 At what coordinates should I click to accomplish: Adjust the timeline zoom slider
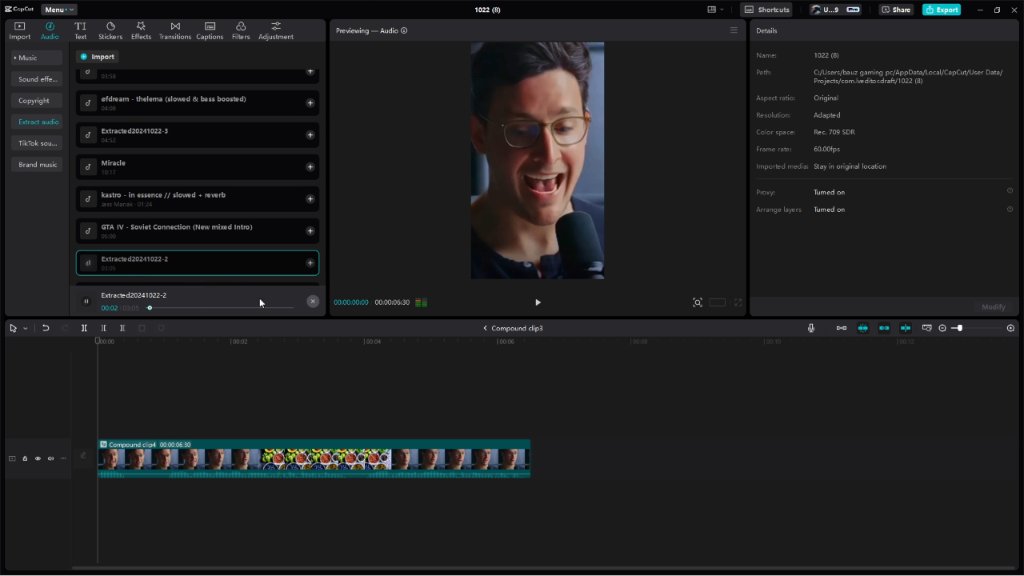[x=959, y=328]
